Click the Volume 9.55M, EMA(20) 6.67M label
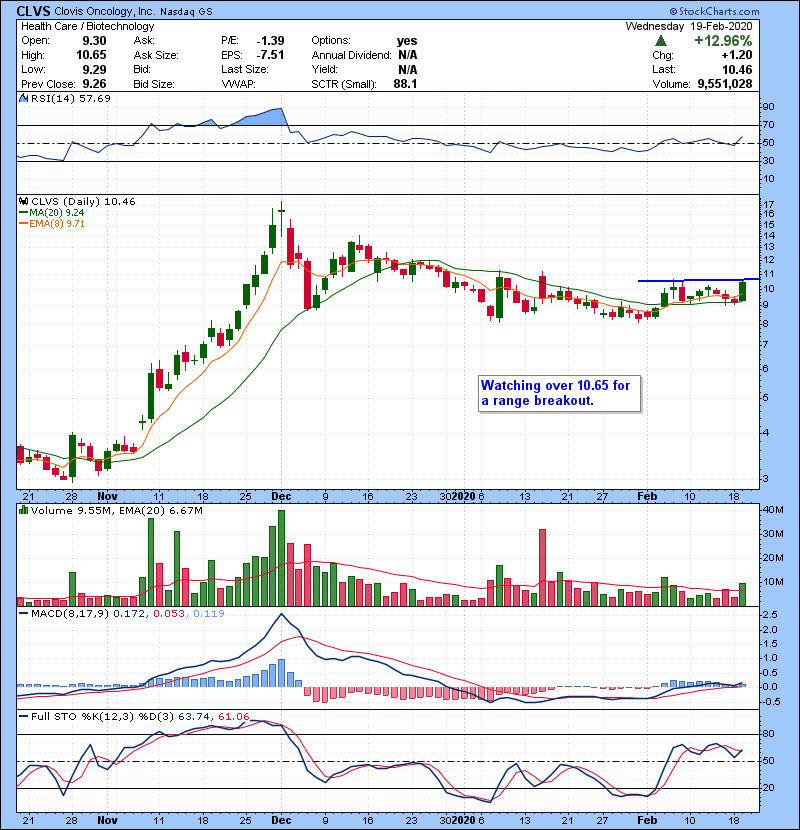 (116, 511)
